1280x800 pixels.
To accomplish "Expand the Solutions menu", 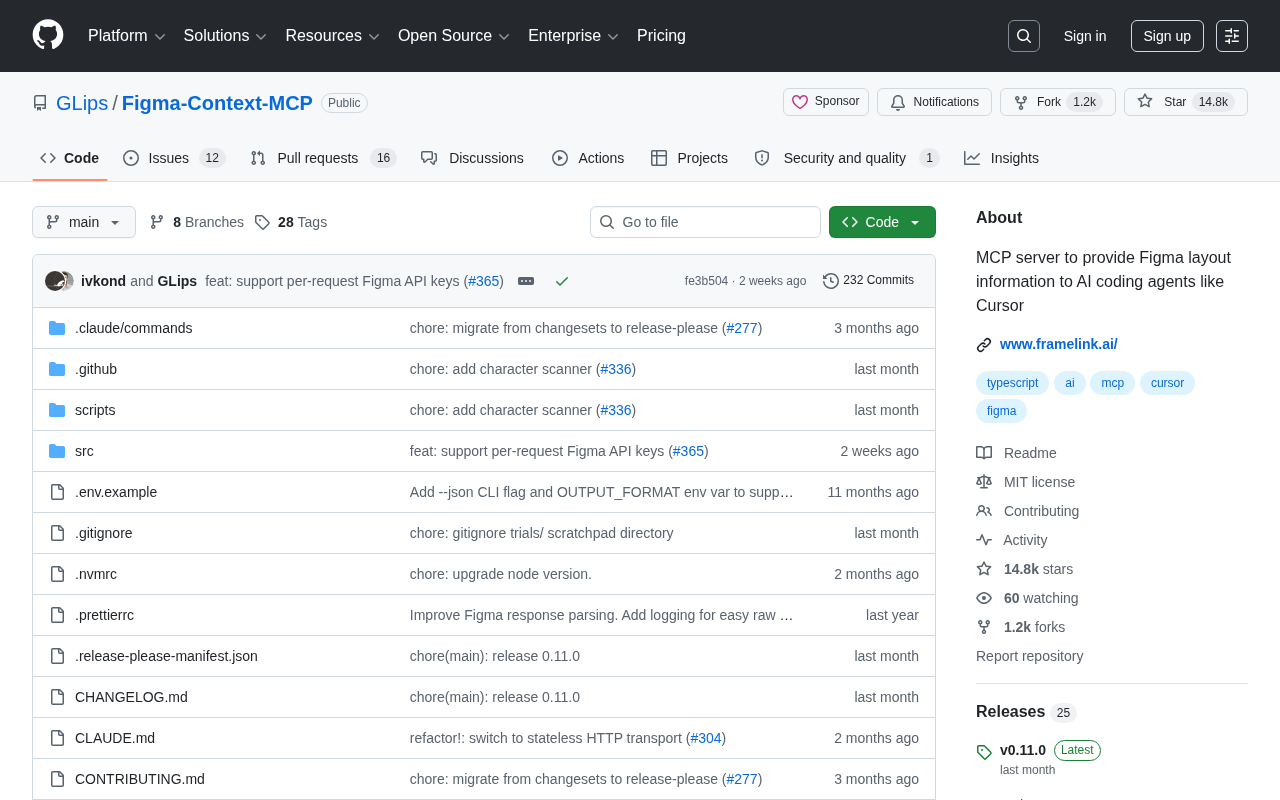I will pyautogui.click(x=225, y=36).
